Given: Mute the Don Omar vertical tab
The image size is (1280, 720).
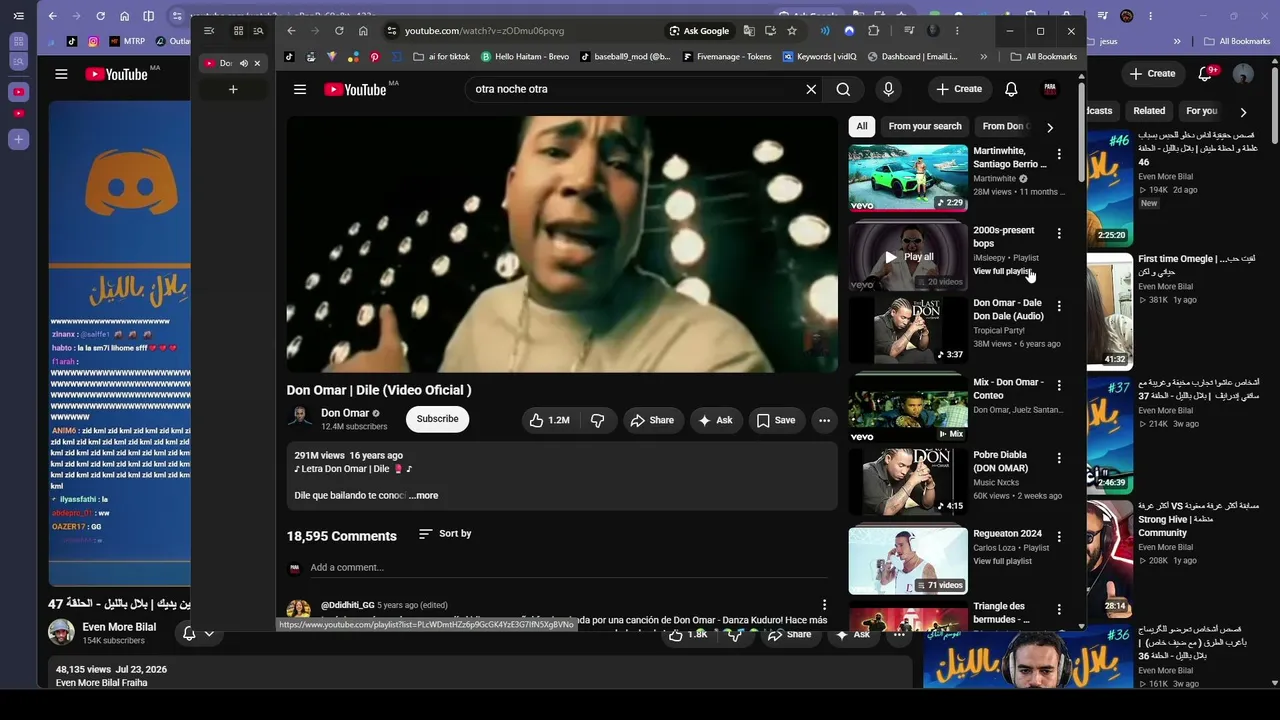Looking at the screenshot, I should tap(243, 63).
